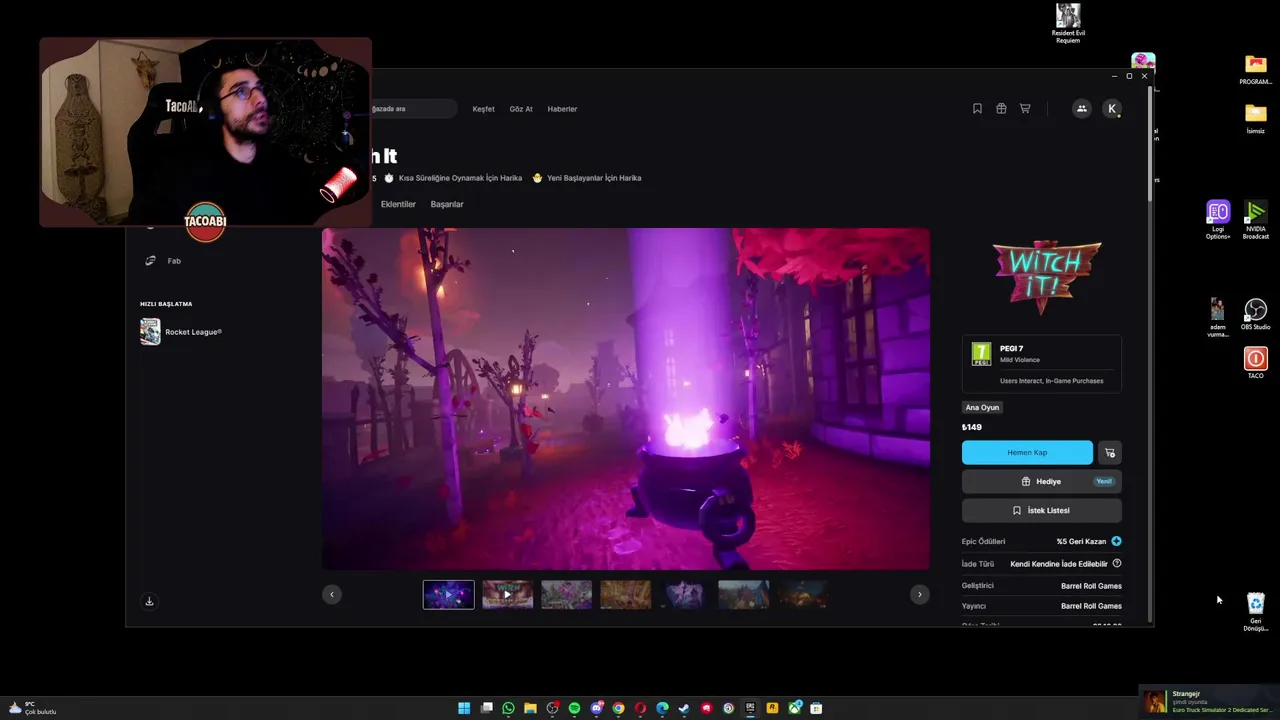Image resolution: width=1280 pixels, height=720 pixels.
Task: Click the blue plus icon next to %5 Geri Kazan
Action: coord(1116,541)
